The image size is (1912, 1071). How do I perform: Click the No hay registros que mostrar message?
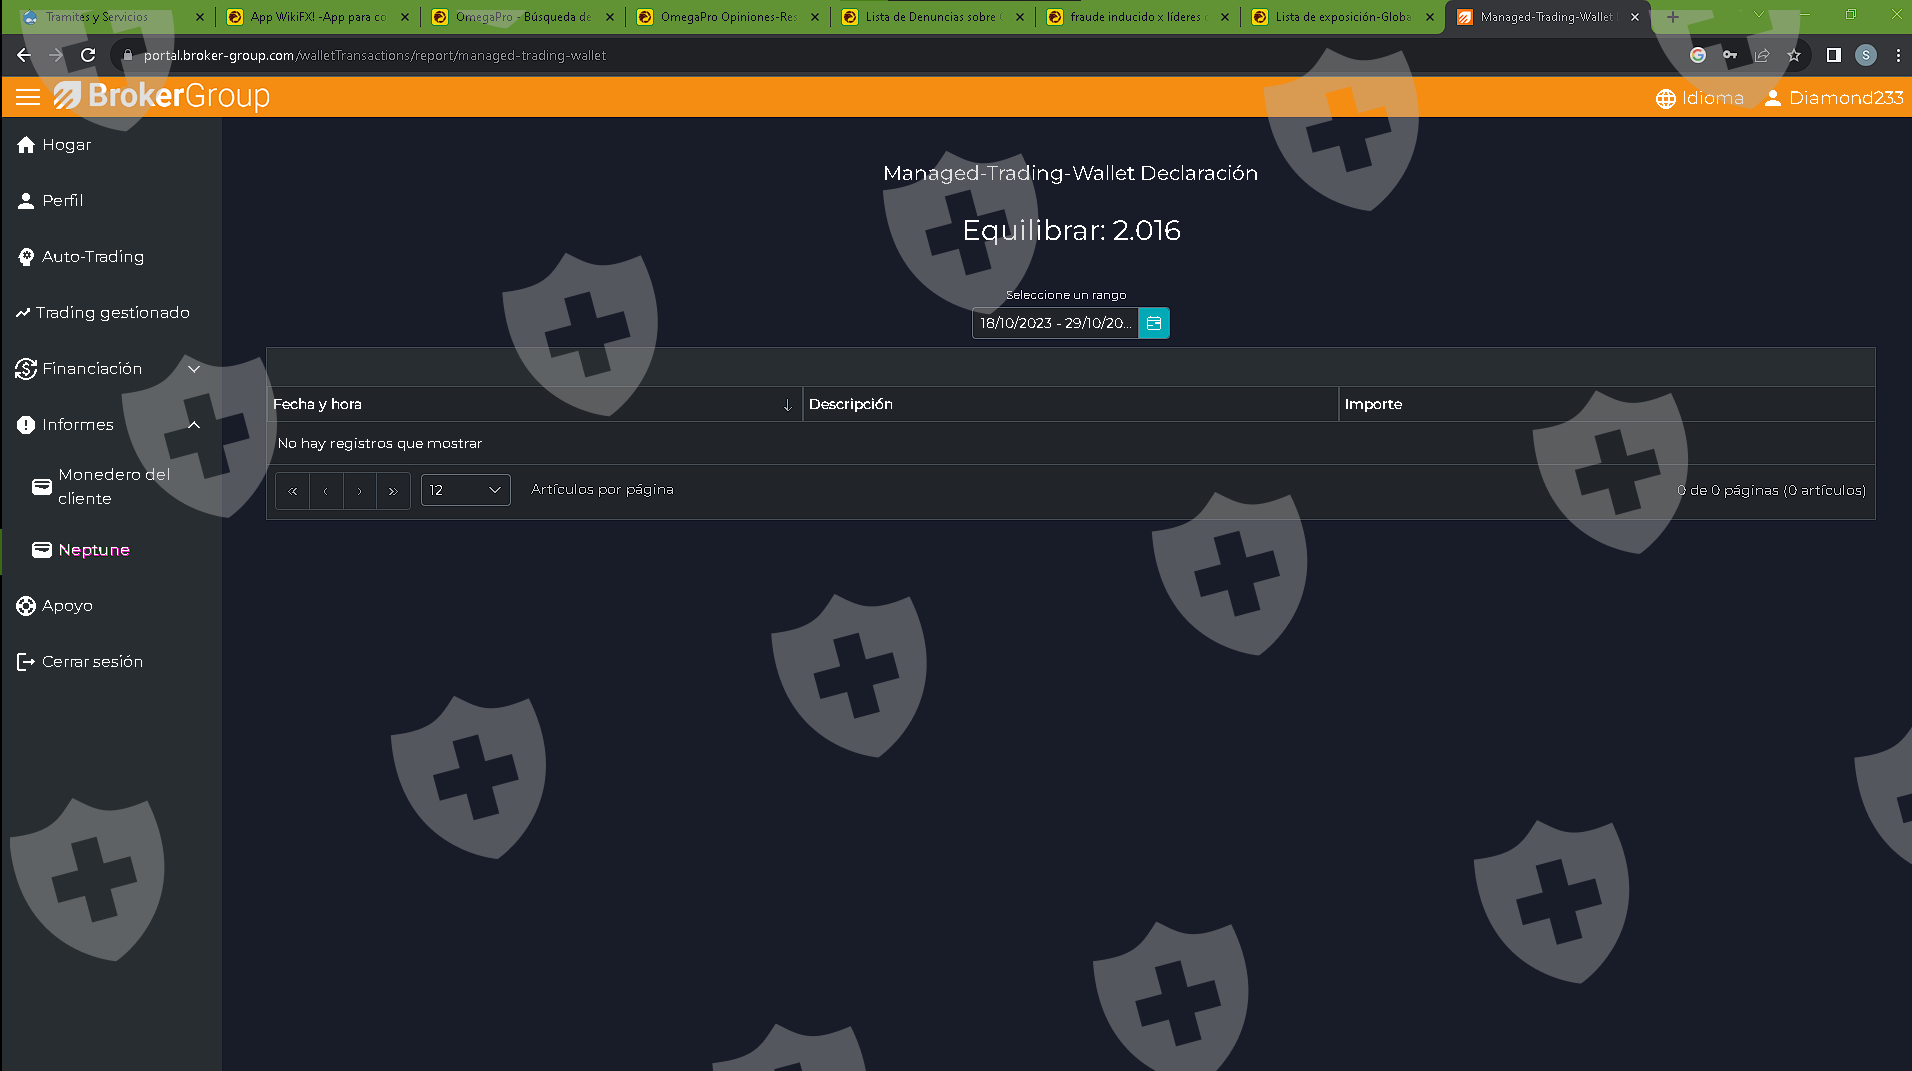pyautogui.click(x=380, y=443)
